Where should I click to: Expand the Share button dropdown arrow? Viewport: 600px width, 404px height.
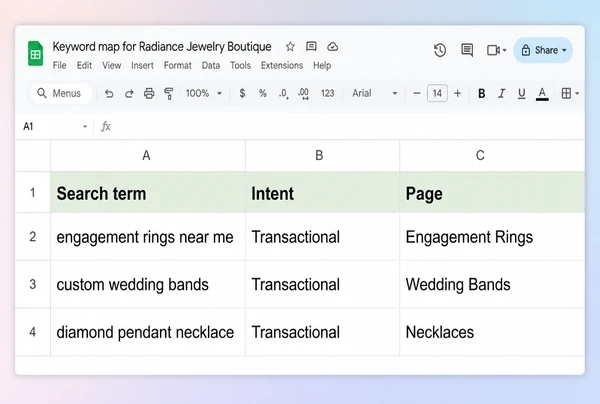(x=564, y=50)
